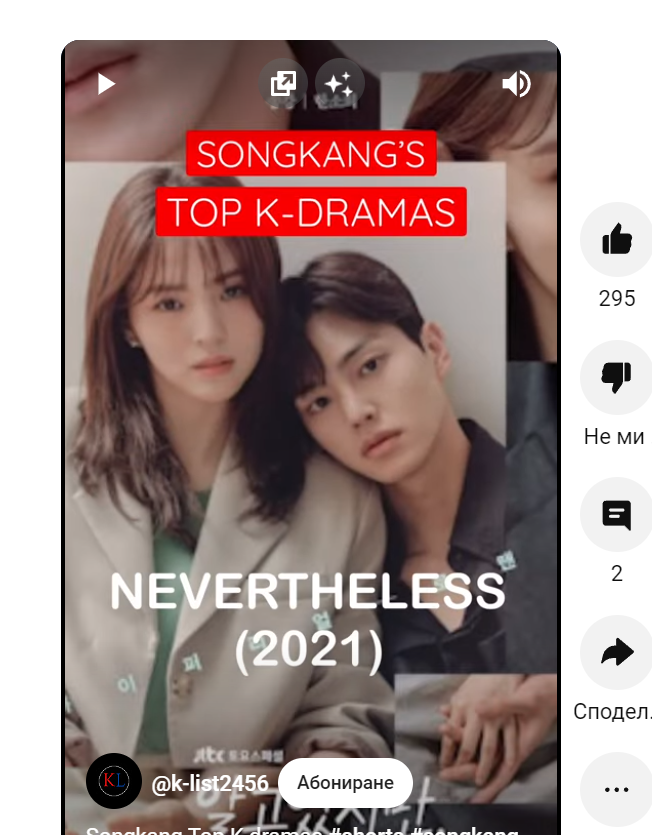Open the KL channel avatar
The image size is (652, 835).
114,781
